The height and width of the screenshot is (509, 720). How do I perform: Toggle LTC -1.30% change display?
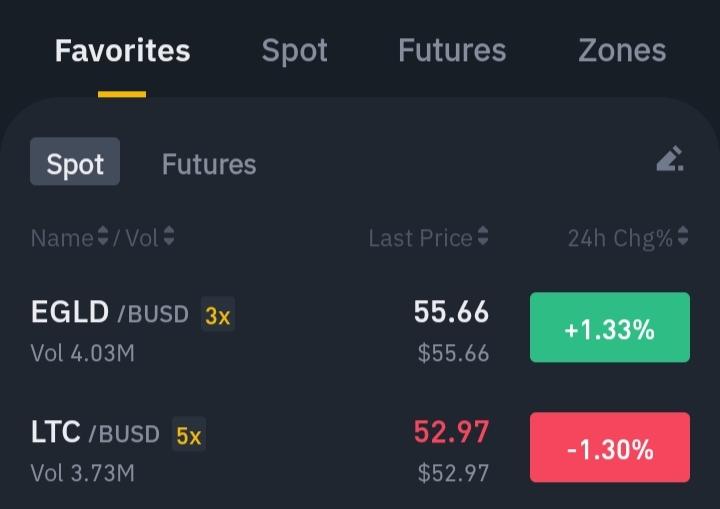click(610, 447)
